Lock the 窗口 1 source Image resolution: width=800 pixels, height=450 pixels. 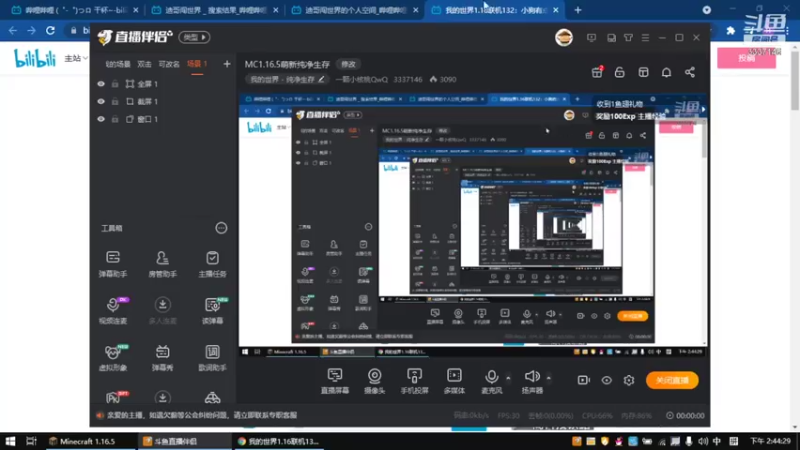tap(115, 119)
